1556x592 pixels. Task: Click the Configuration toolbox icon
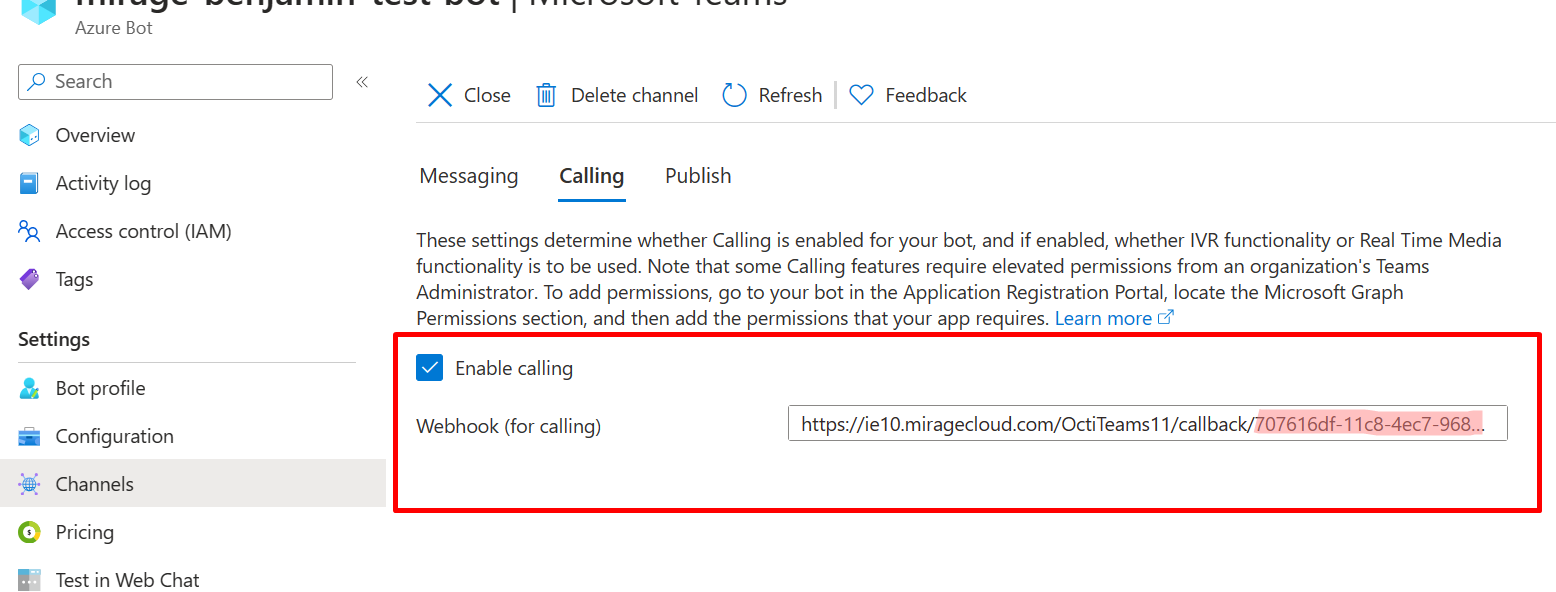click(30, 436)
